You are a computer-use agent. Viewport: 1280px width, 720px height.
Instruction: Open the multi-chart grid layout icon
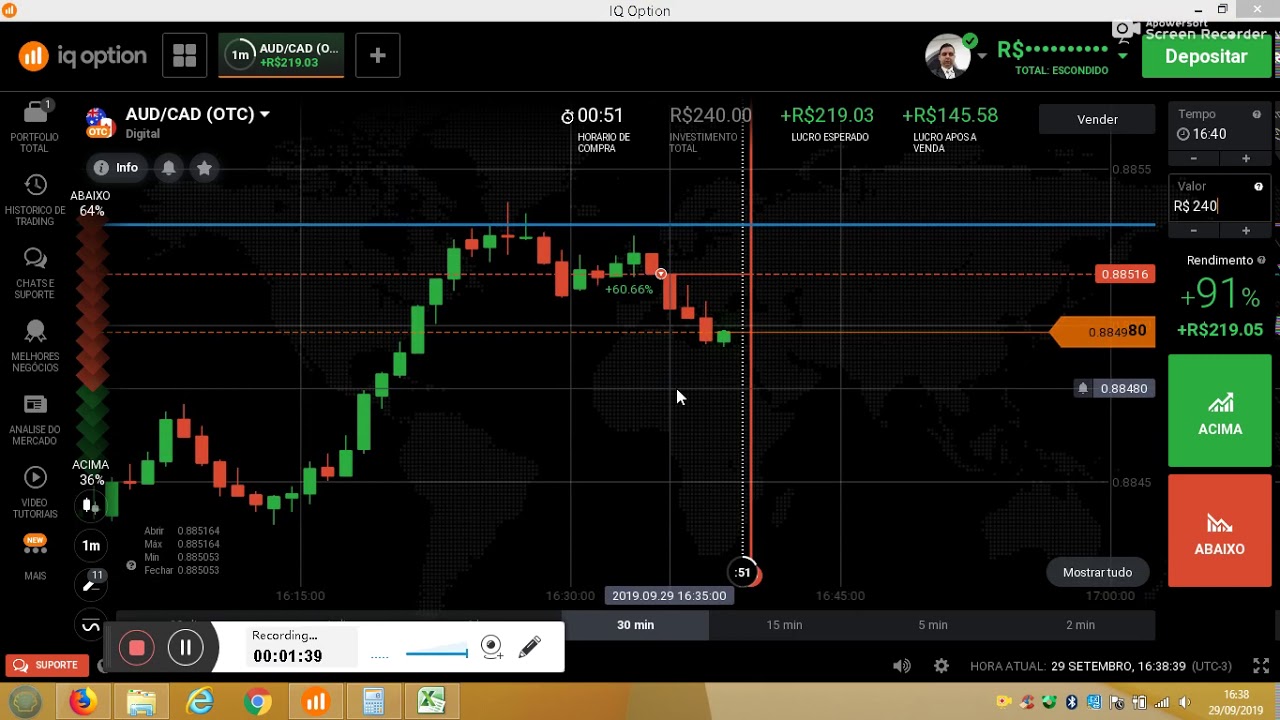point(184,56)
